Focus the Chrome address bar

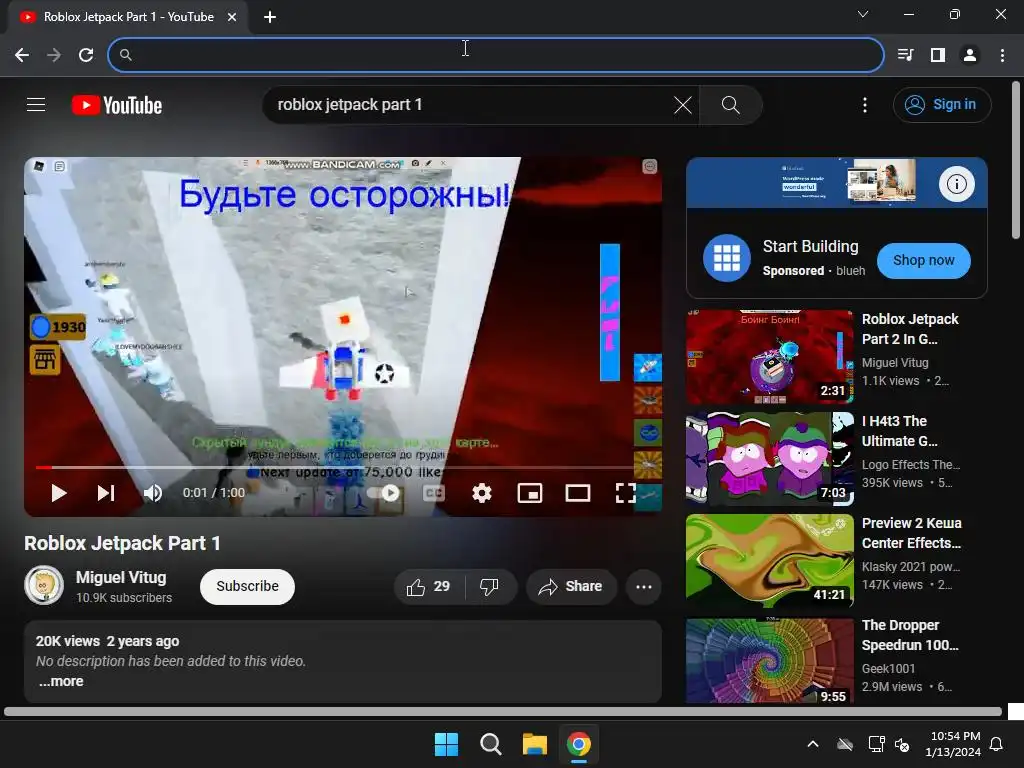point(496,56)
